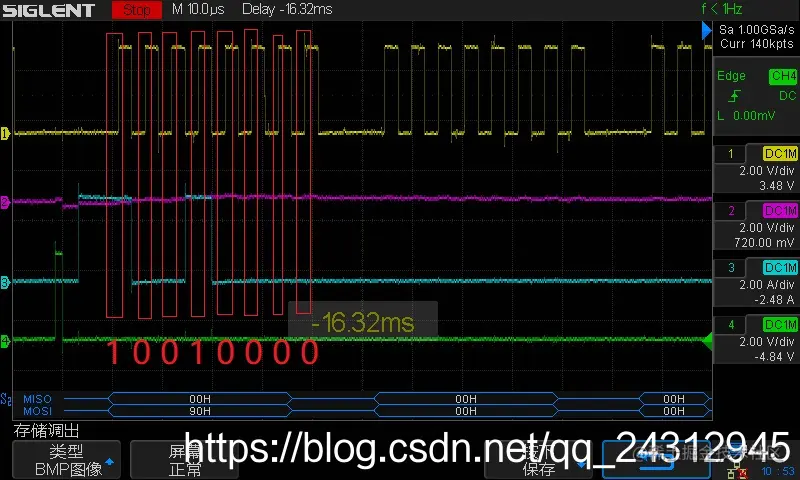The height and width of the screenshot is (480, 800).
Task: Select the M 10.0µs timebase readout
Action: [198, 9]
